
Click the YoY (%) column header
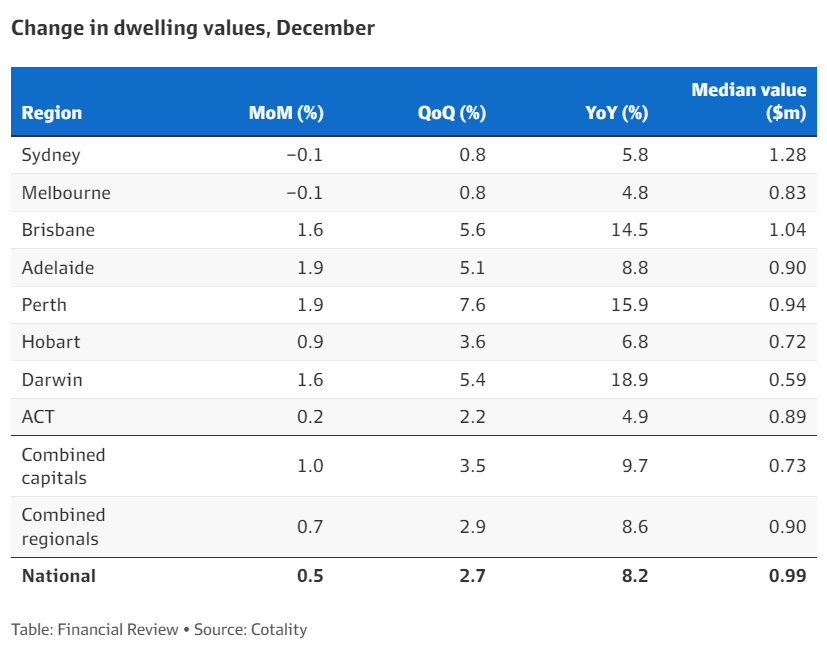click(616, 113)
